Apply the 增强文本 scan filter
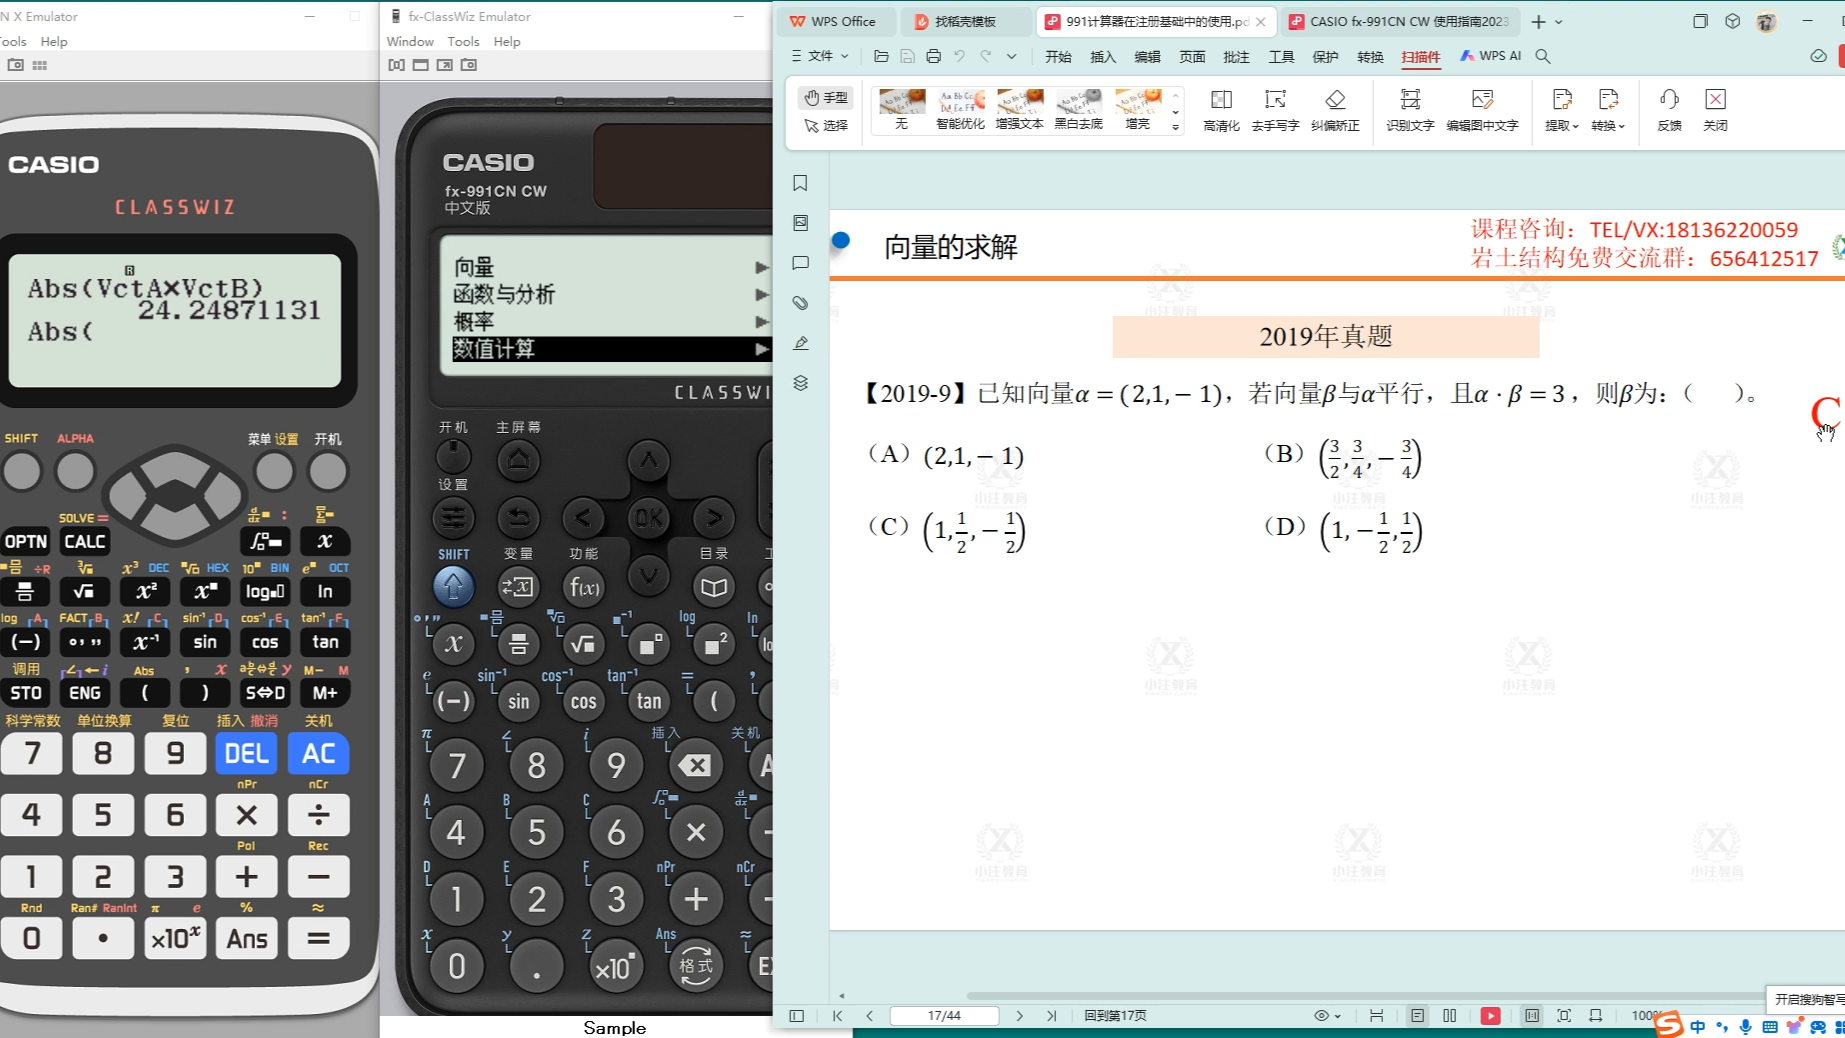1845x1038 pixels. click(1019, 110)
